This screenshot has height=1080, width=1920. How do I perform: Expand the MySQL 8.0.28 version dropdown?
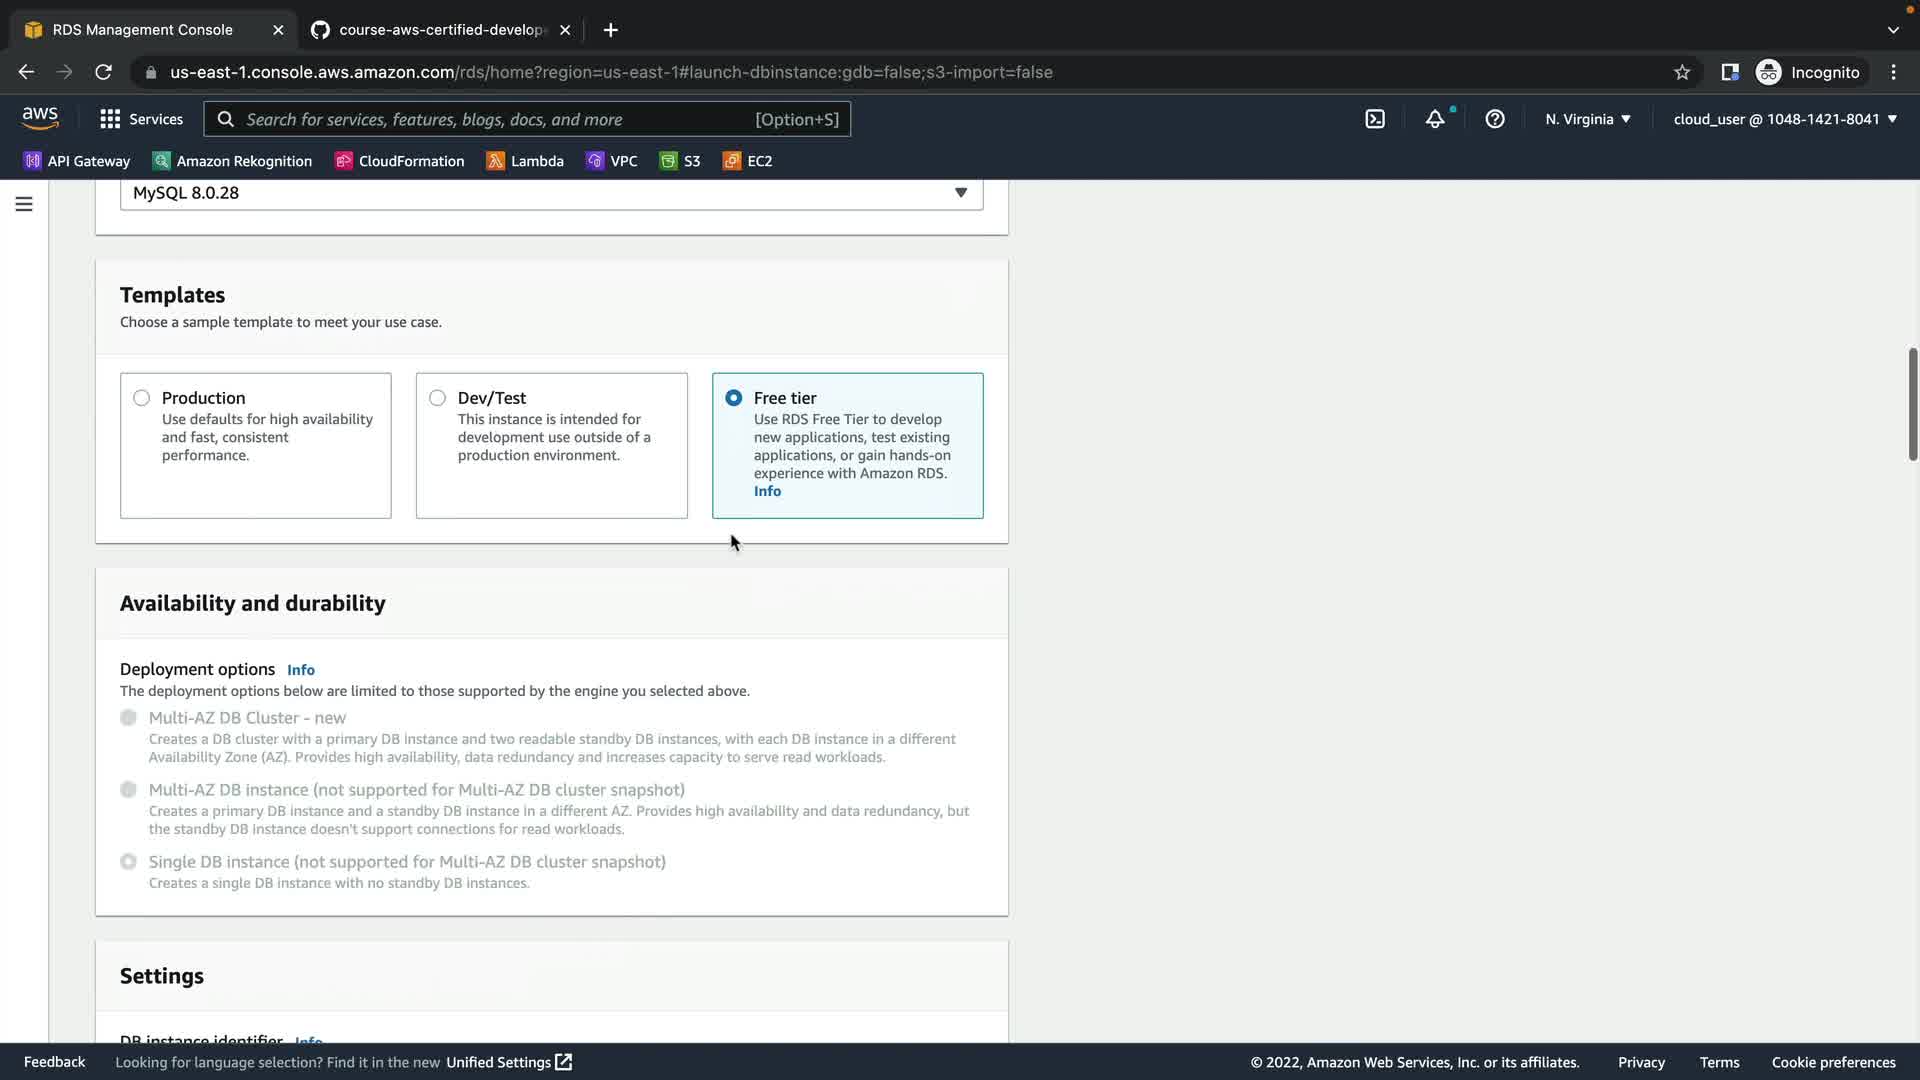point(551,193)
